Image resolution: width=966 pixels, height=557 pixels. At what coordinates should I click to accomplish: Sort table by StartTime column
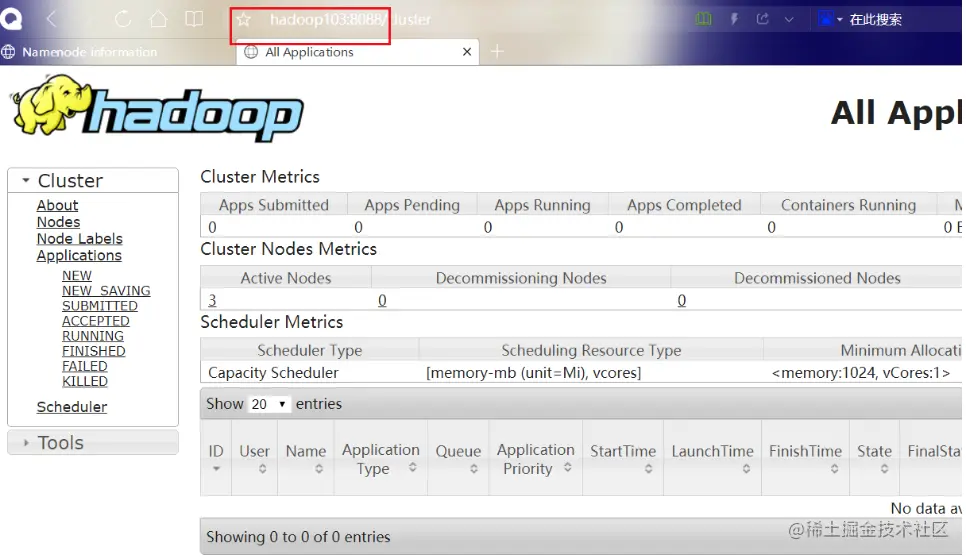click(623, 458)
